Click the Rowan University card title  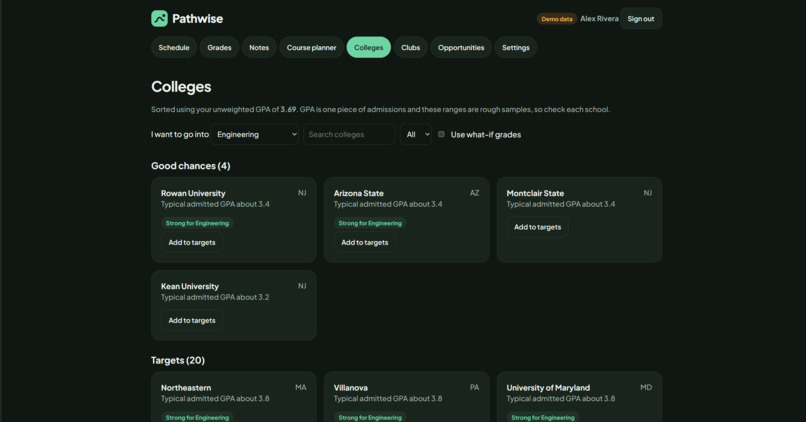point(193,193)
